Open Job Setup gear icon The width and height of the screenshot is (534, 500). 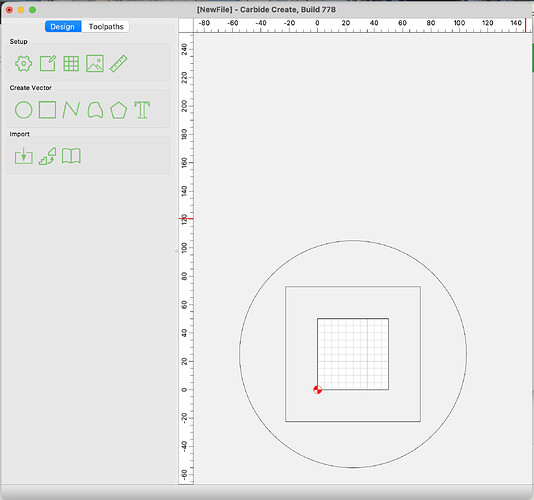23,63
